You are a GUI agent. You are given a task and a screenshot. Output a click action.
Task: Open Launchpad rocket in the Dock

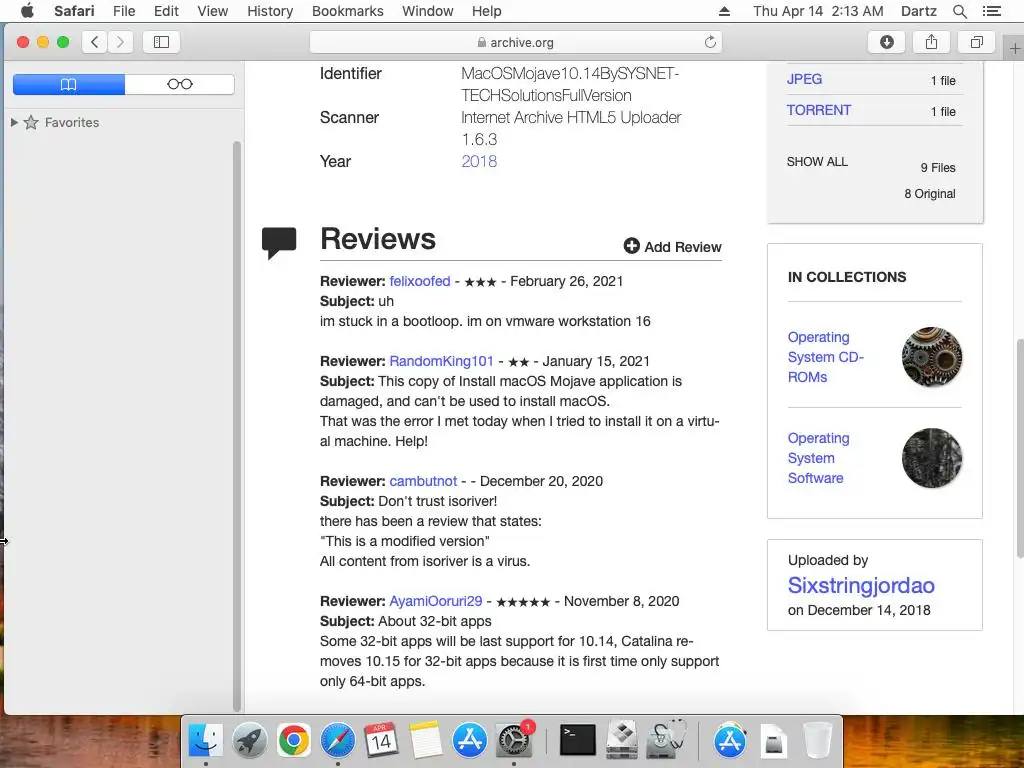click(x=249, y=741)
